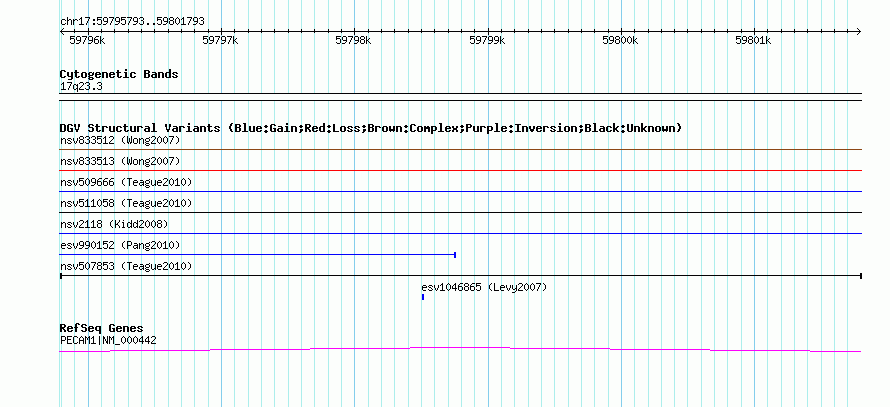Click the 17q23.3 band label
The image size is (890, 407).
point(81,87)
